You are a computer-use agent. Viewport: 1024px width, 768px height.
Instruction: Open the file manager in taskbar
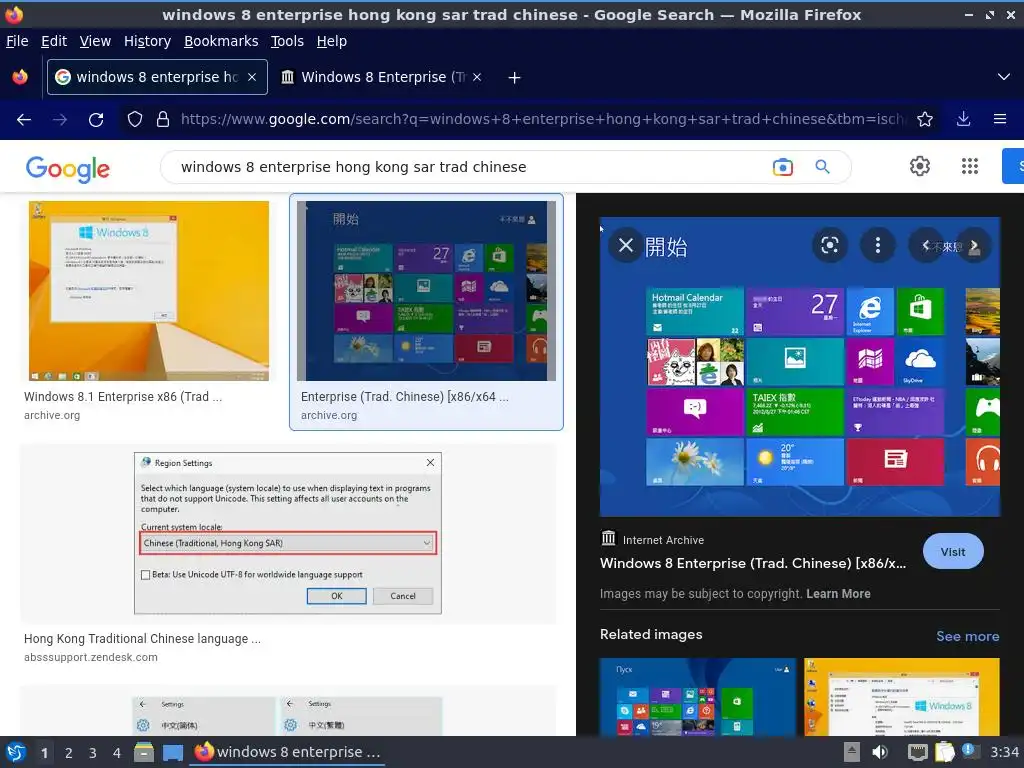[144, 752]
